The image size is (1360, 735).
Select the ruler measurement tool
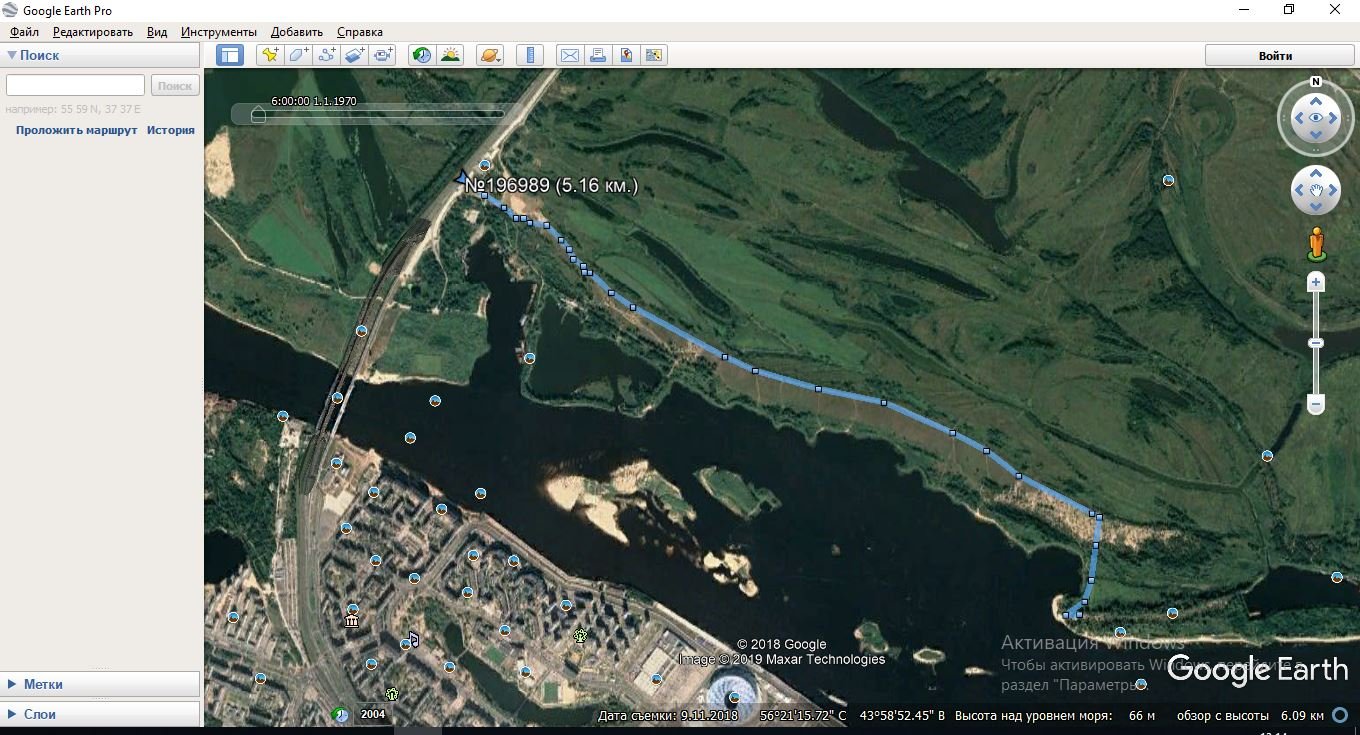pyautogui.click(x=530, y=56)
